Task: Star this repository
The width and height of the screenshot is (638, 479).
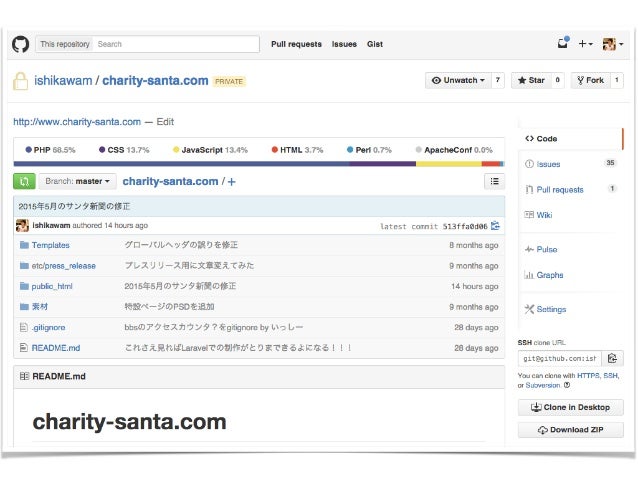Action: (x=531, y=80)
